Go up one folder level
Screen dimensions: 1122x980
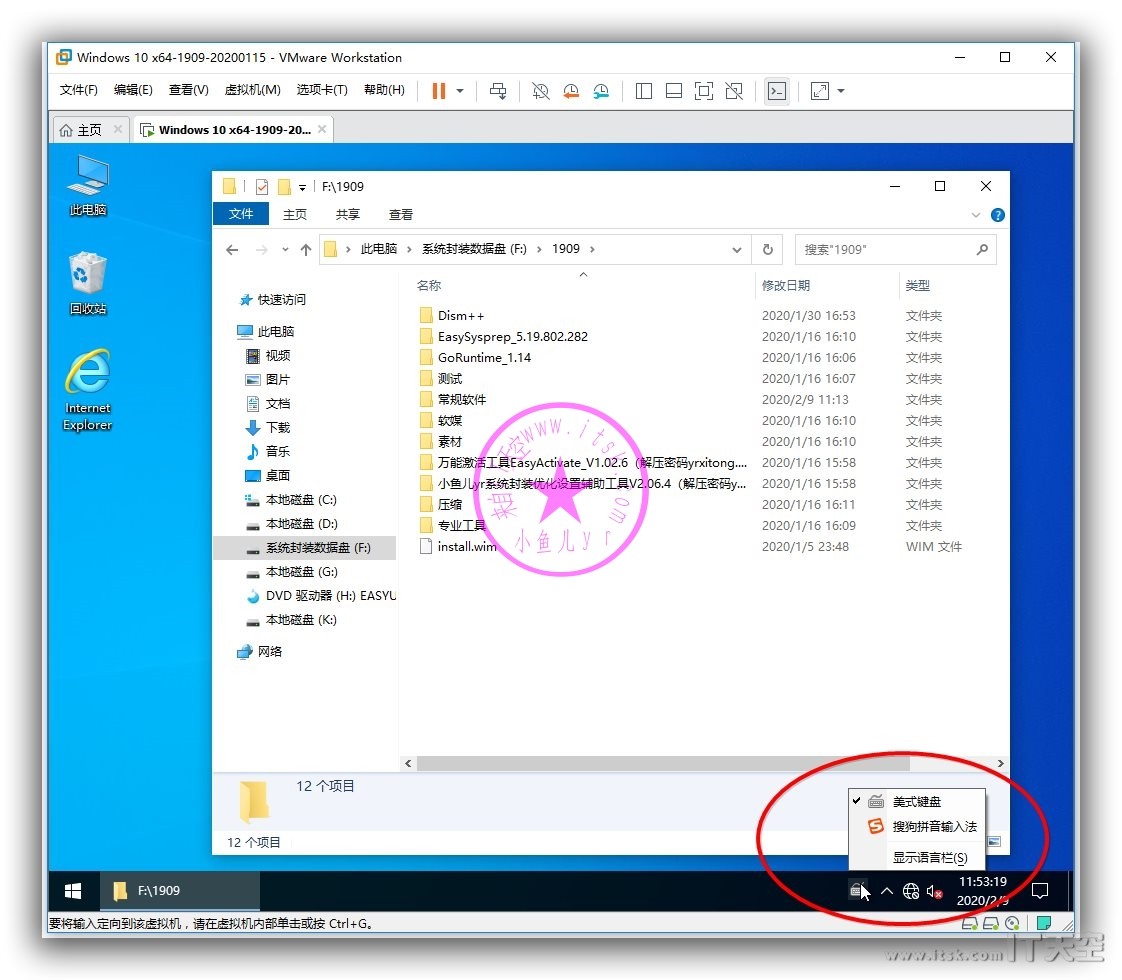[306, 250]
